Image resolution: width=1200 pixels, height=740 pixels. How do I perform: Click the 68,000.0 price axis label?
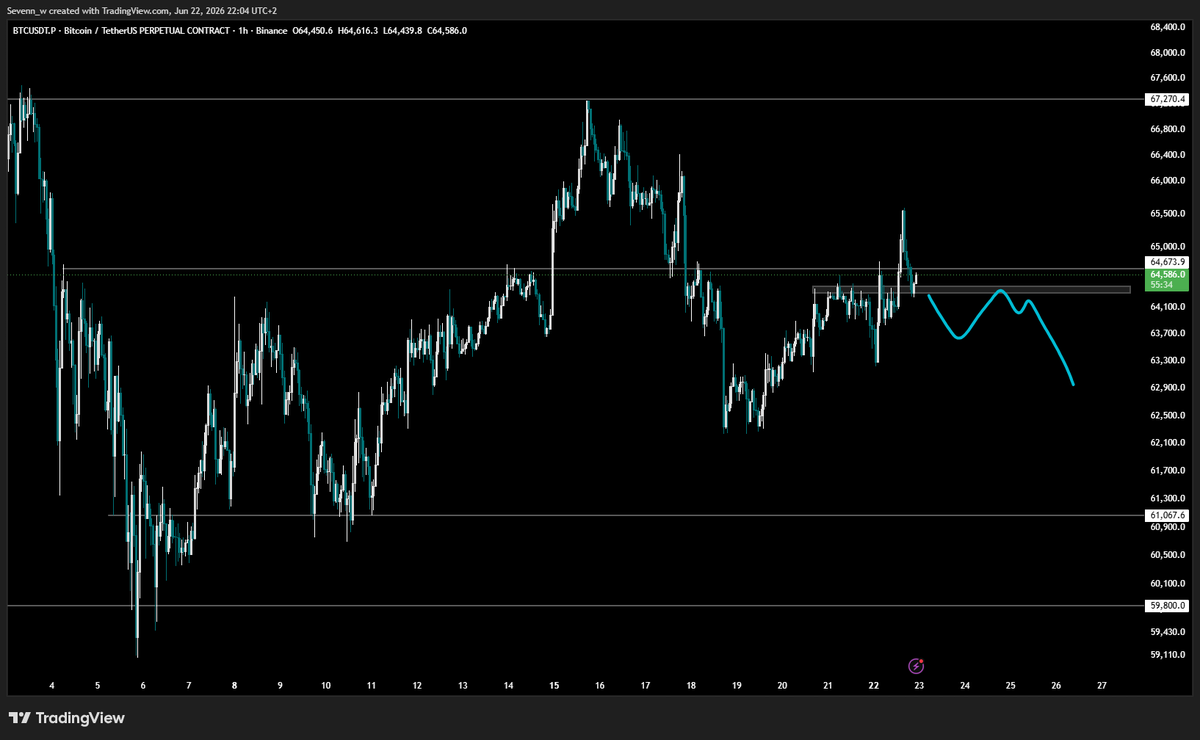pos(1167,53)
